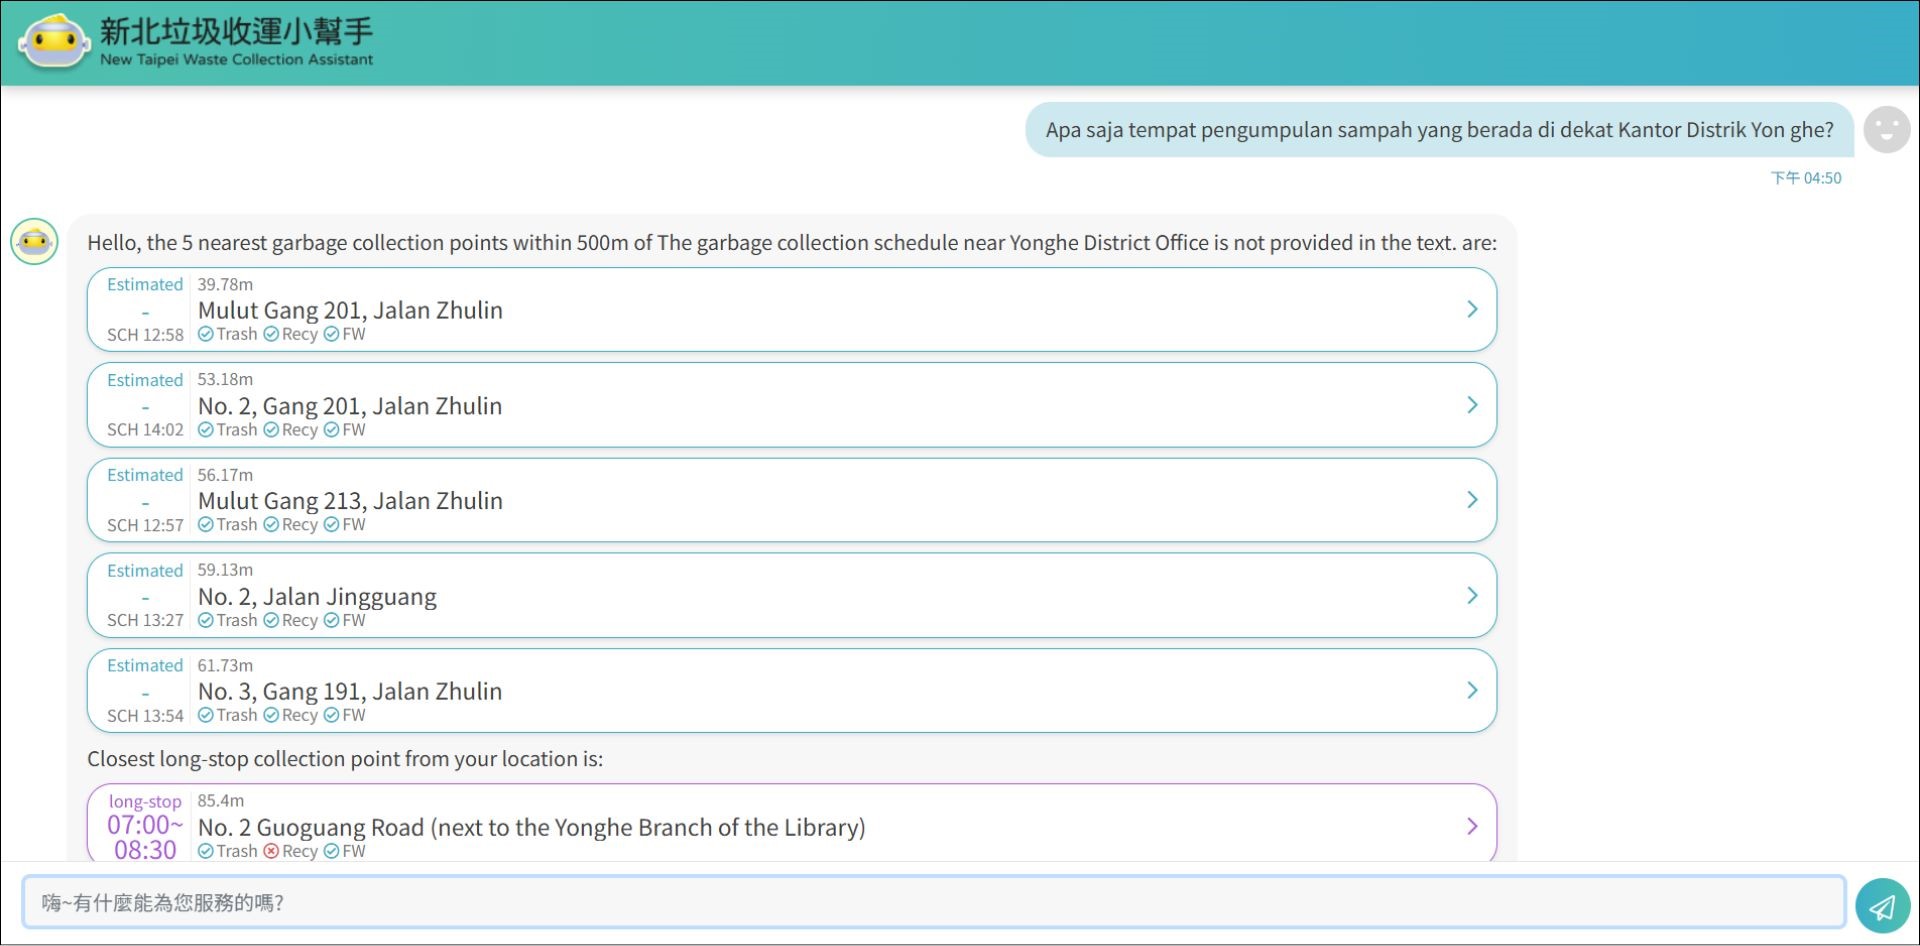The image size is (1920, 946).
Task: Focus the chat message input field
Action: click(x=933, y=903)
